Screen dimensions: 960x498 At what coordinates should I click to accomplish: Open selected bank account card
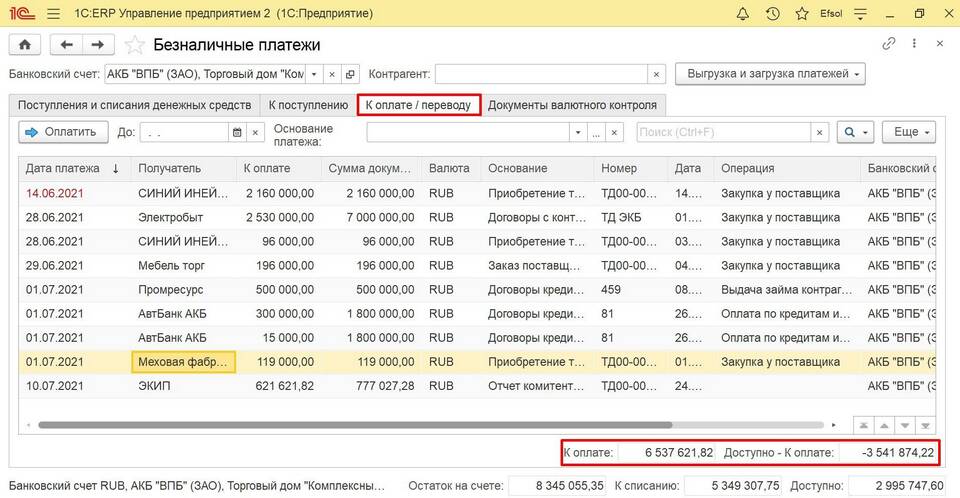[x=350, y=74]
